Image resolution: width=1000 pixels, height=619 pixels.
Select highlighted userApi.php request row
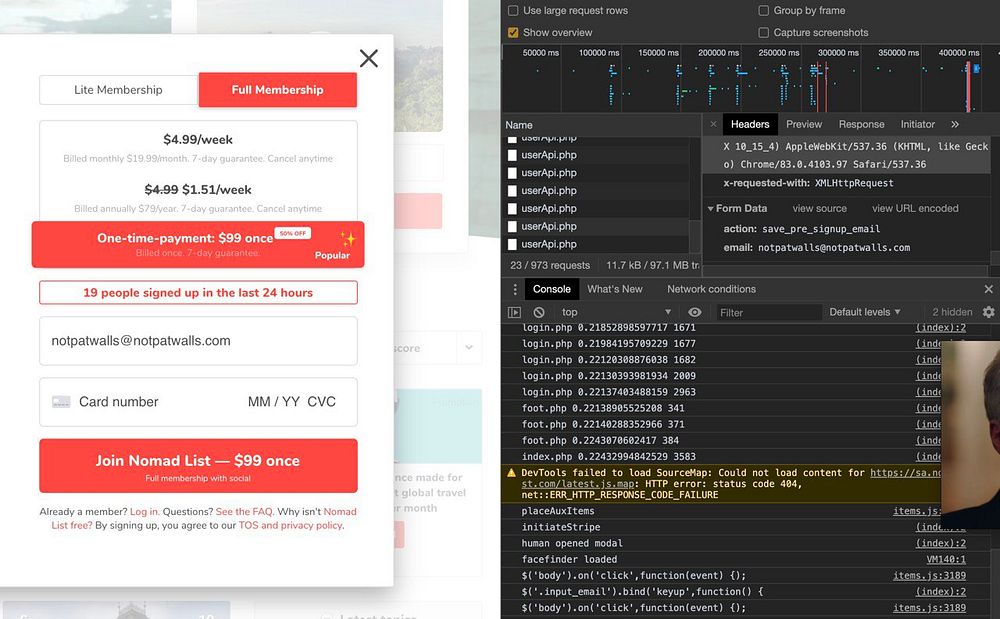click(x=596, y=226)
